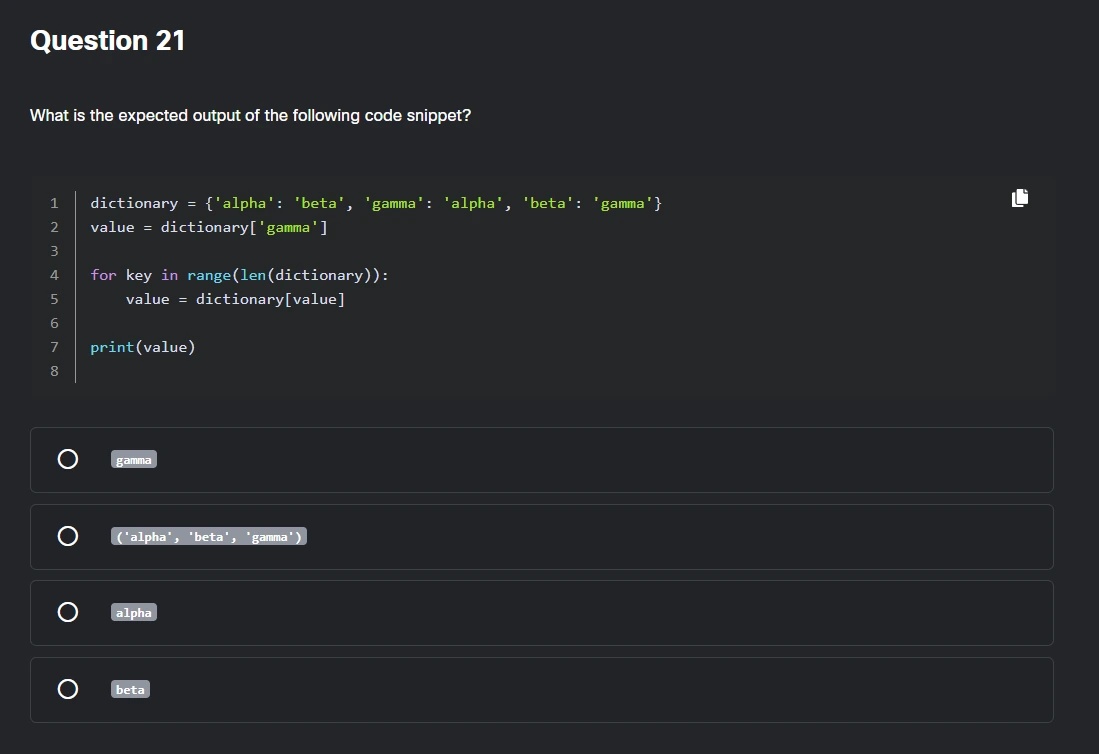The height and width of the screenshot is (754, 1099).
Task: Click line number 8 in the code gutter
Action: pyautogui.click(x=54, y=371)
